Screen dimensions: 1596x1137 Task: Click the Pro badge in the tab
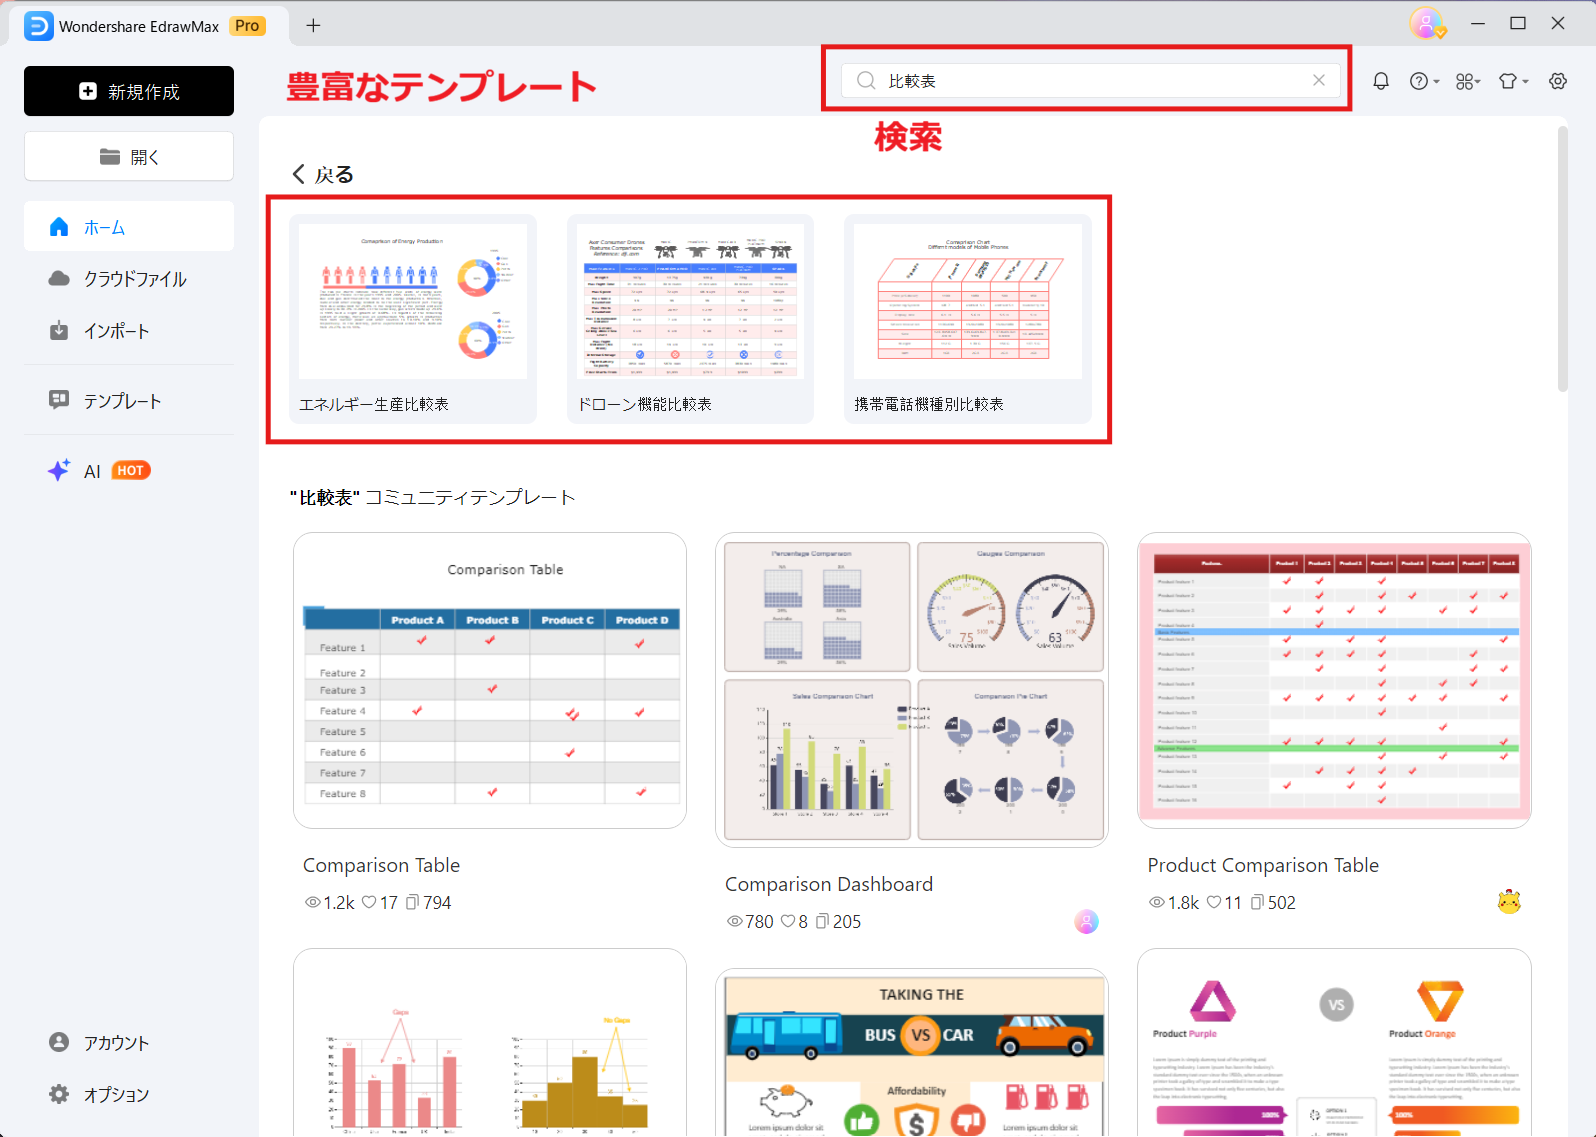point(247,26)
